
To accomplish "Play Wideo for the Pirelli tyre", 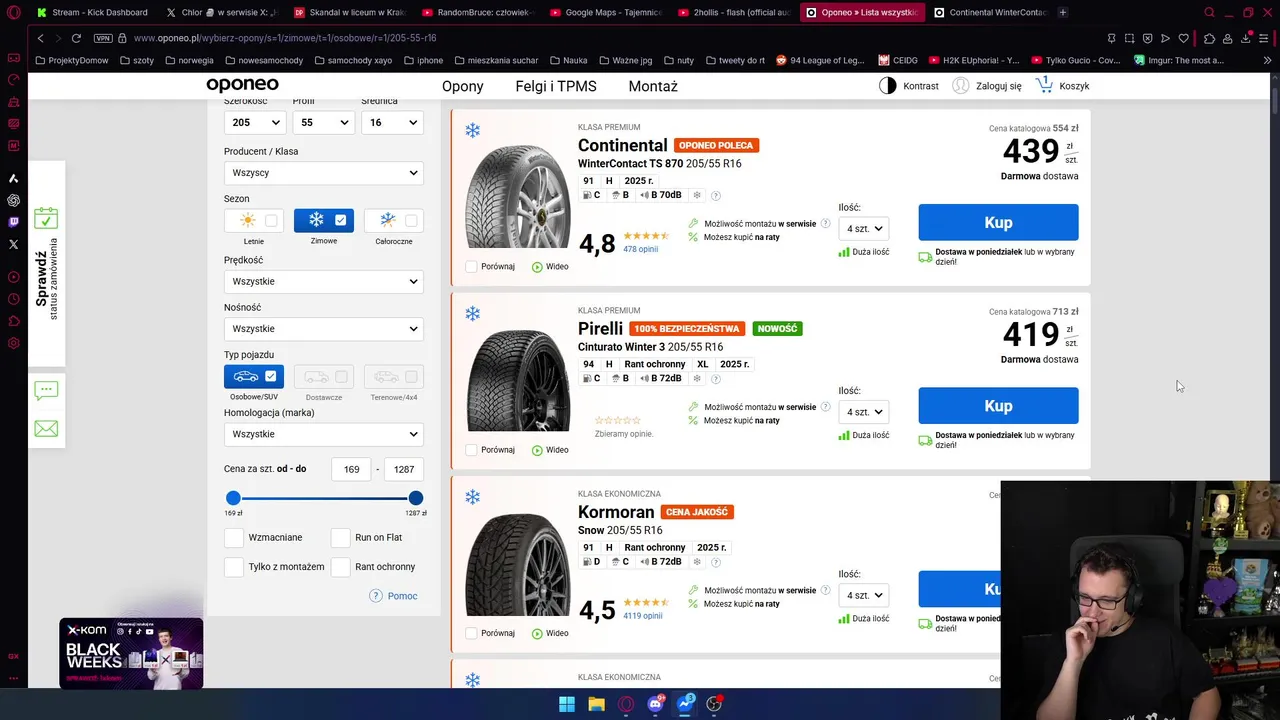I will pyautogui.click(x=550, y=450).
